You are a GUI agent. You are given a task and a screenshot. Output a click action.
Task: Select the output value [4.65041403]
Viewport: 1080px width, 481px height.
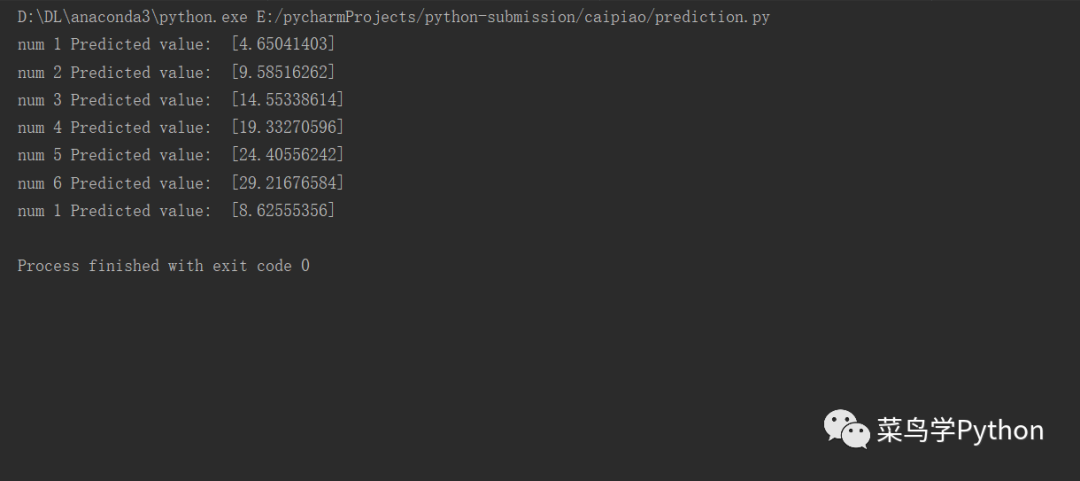[283, 45]
